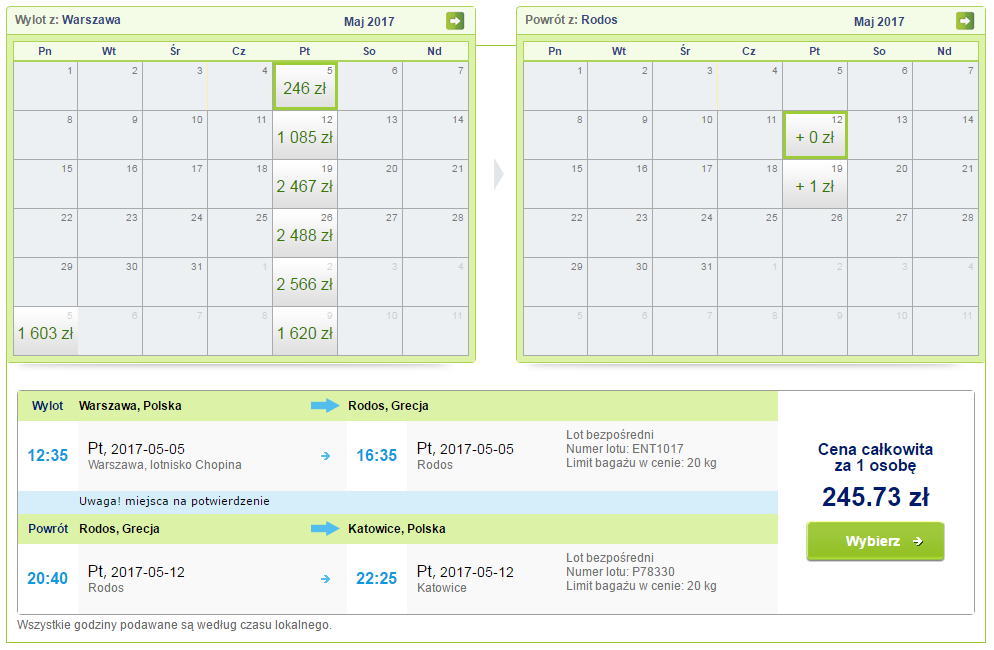Select departure price 246 zł on May 5
Screen dimensions: 994x650
click(x=305, y=86)
